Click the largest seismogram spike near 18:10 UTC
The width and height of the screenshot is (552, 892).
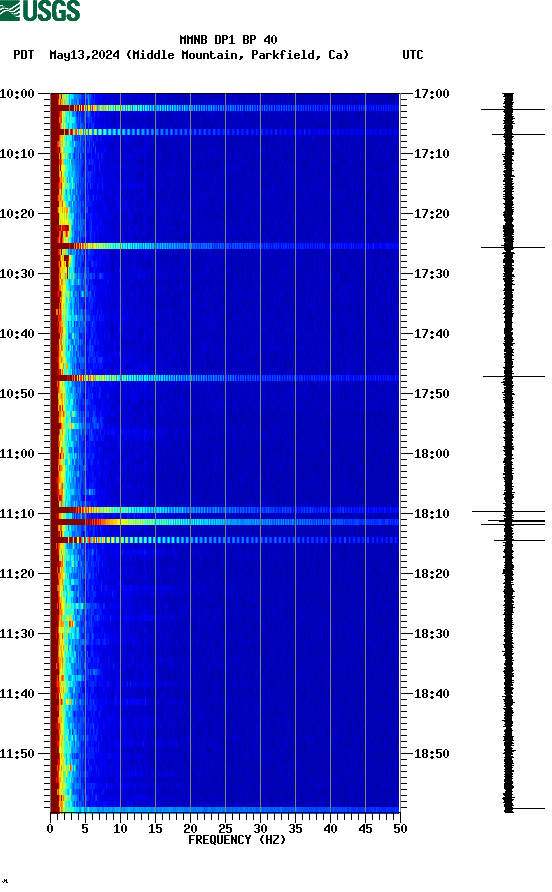click(x=508, y=511)
